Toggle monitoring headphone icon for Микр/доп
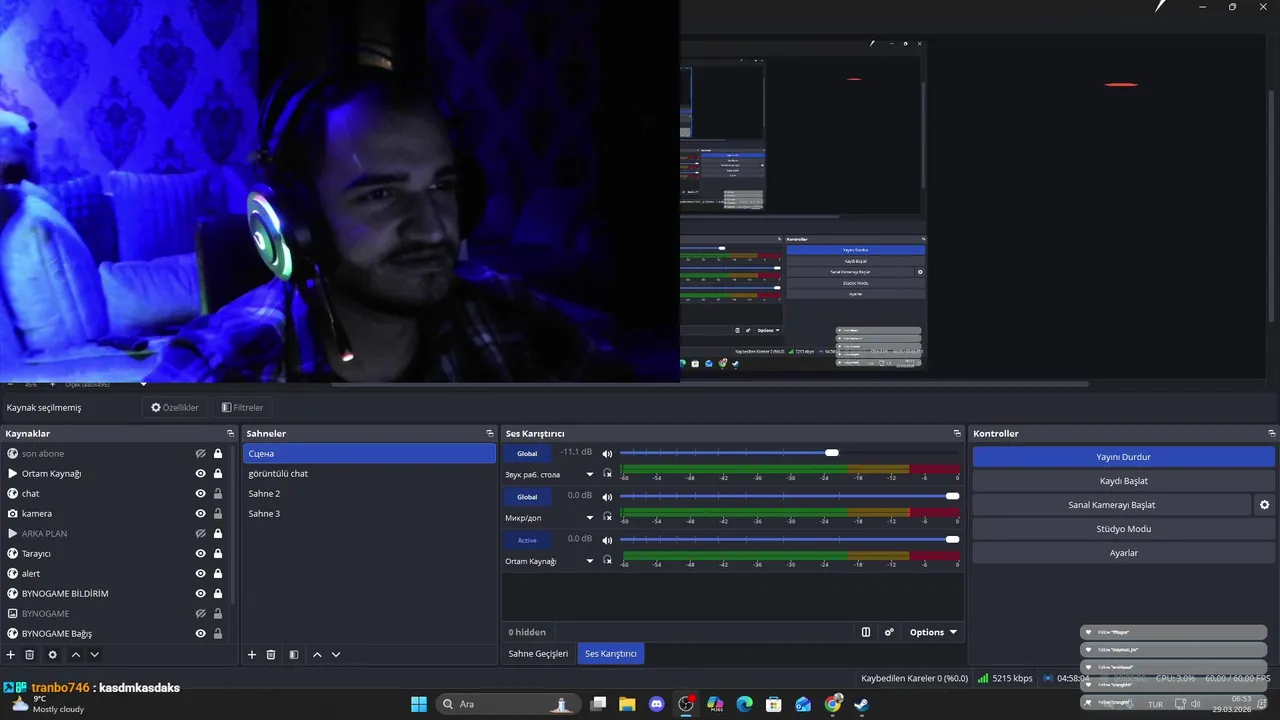Screen dimensions: 1280x720 [x=607, y=517]
